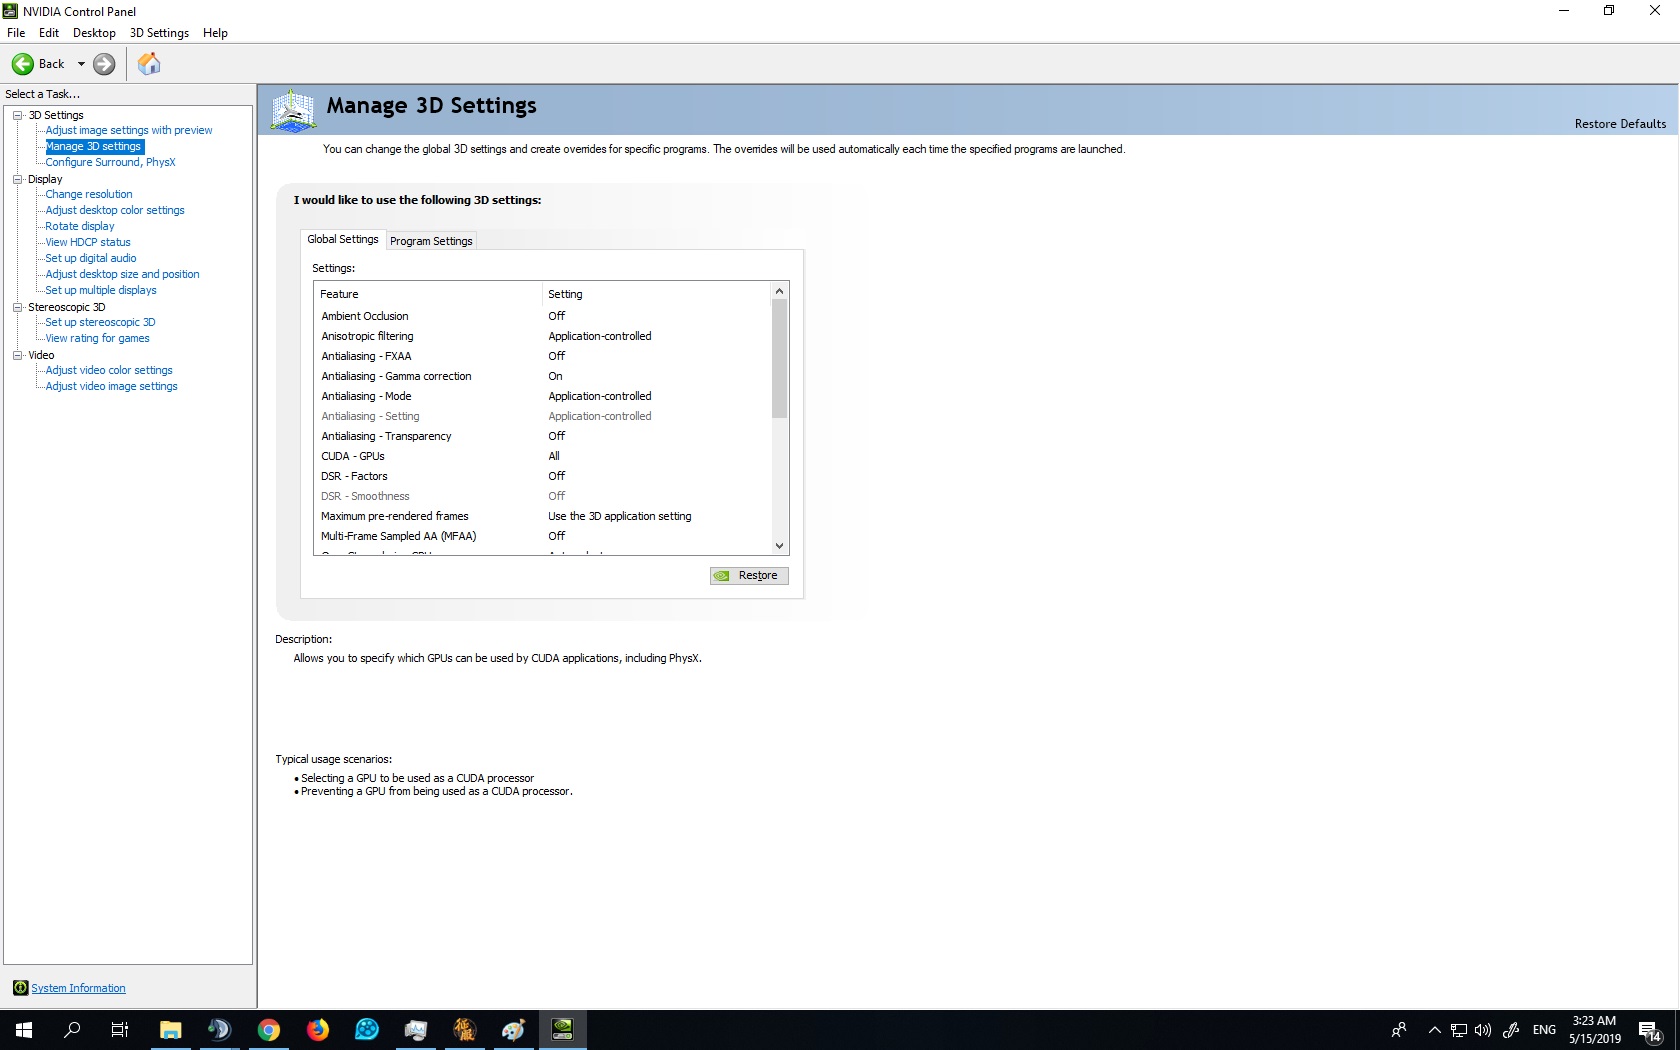This screenshot has height=1050, width=1680.
Task: Click the green Back arrow icon
Action: pyautogui.click(x=22, y=64)
